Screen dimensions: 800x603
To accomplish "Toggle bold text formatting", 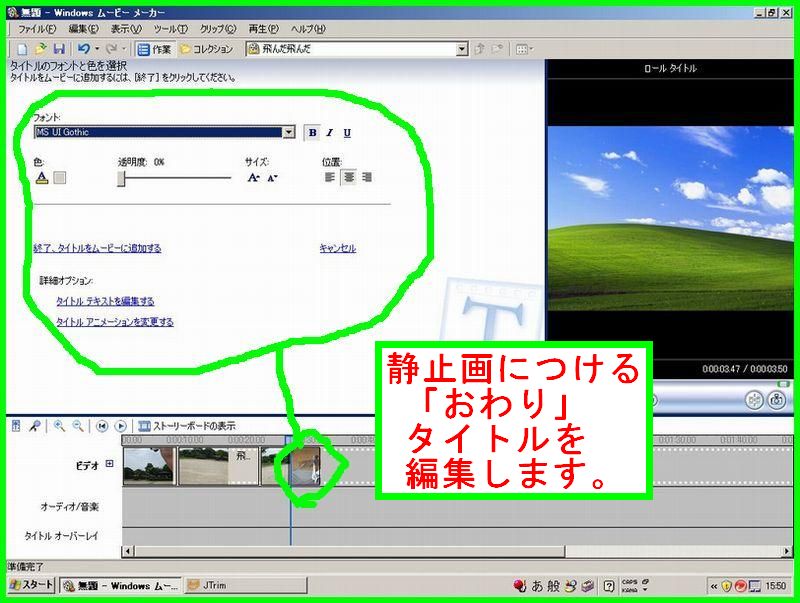I will tap(312, 133).
